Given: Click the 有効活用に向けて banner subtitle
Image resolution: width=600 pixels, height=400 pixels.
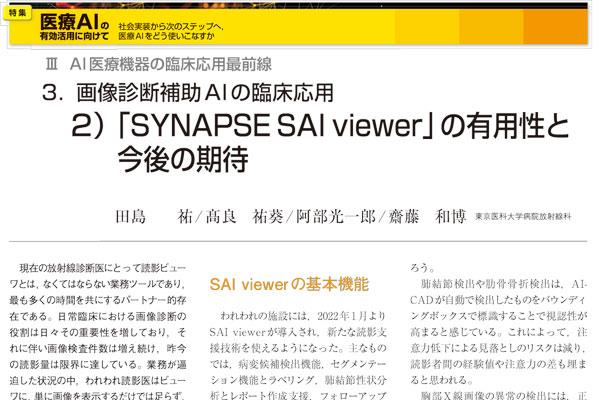Looking at the screenshot, I should click(x=74, y=36).
